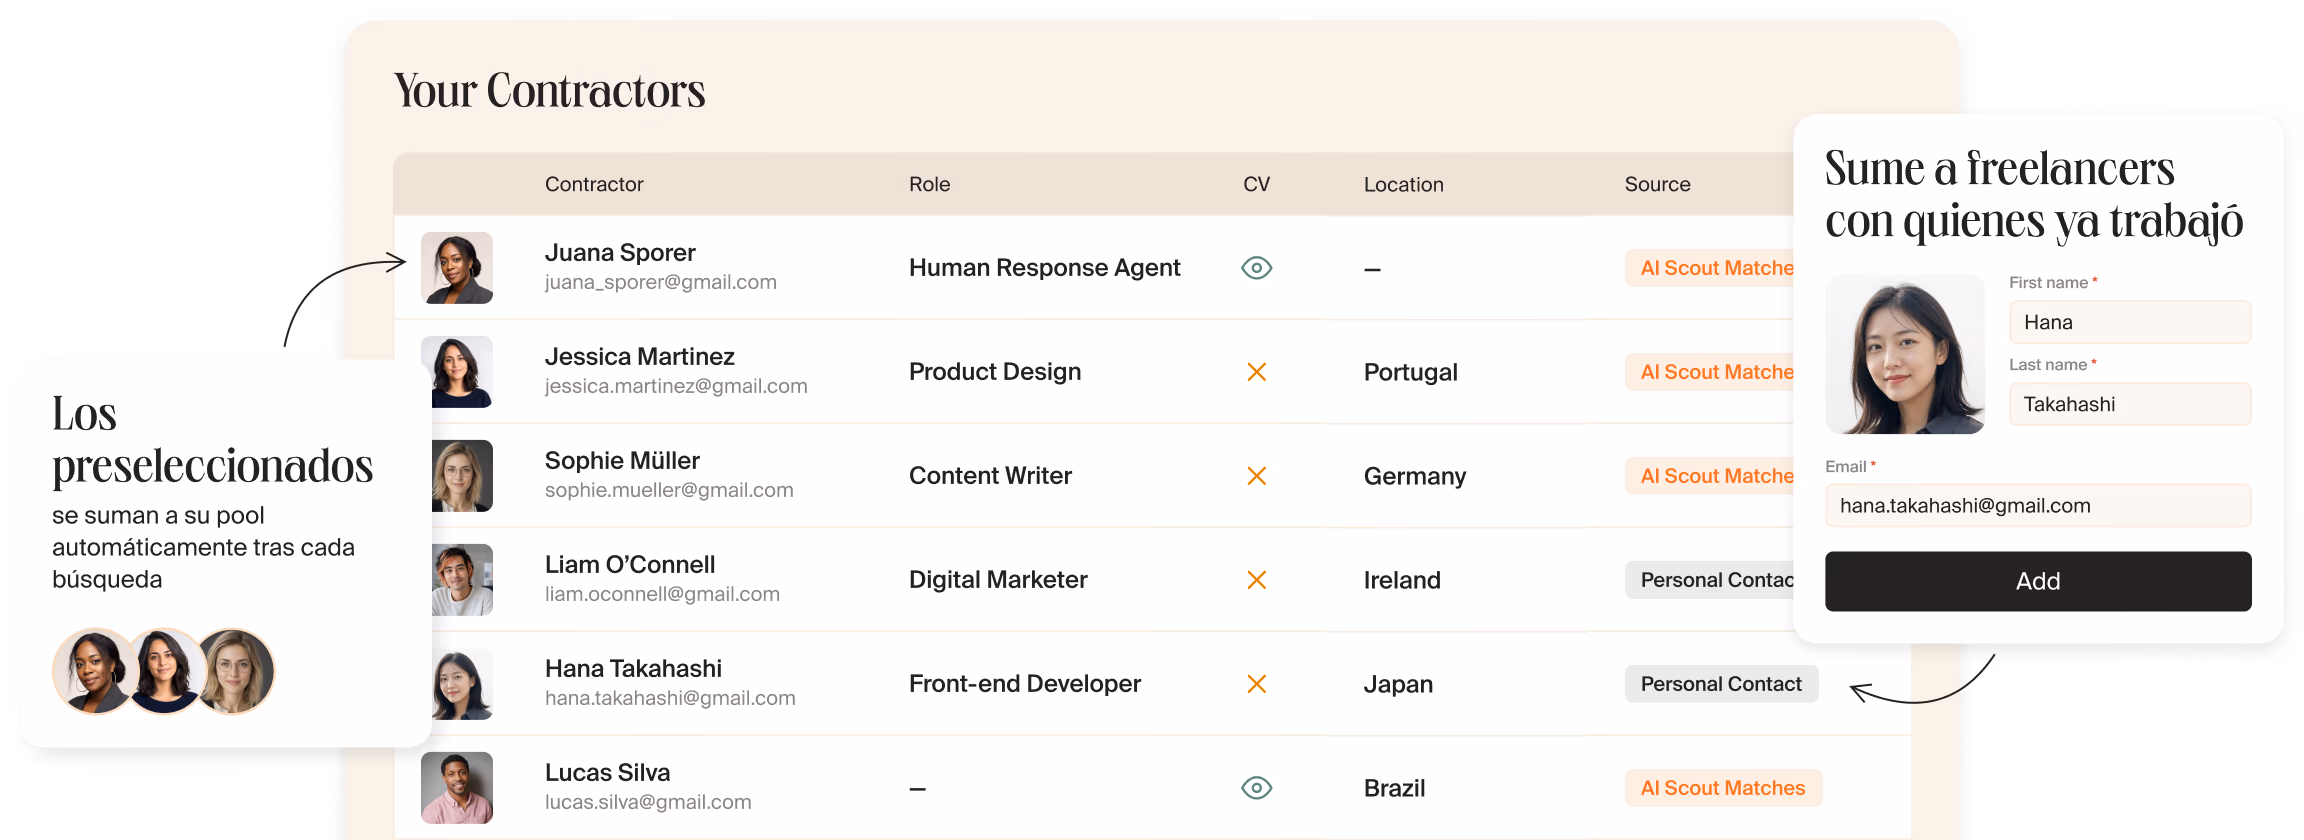Click the Product Design role cell

[995, 372]
